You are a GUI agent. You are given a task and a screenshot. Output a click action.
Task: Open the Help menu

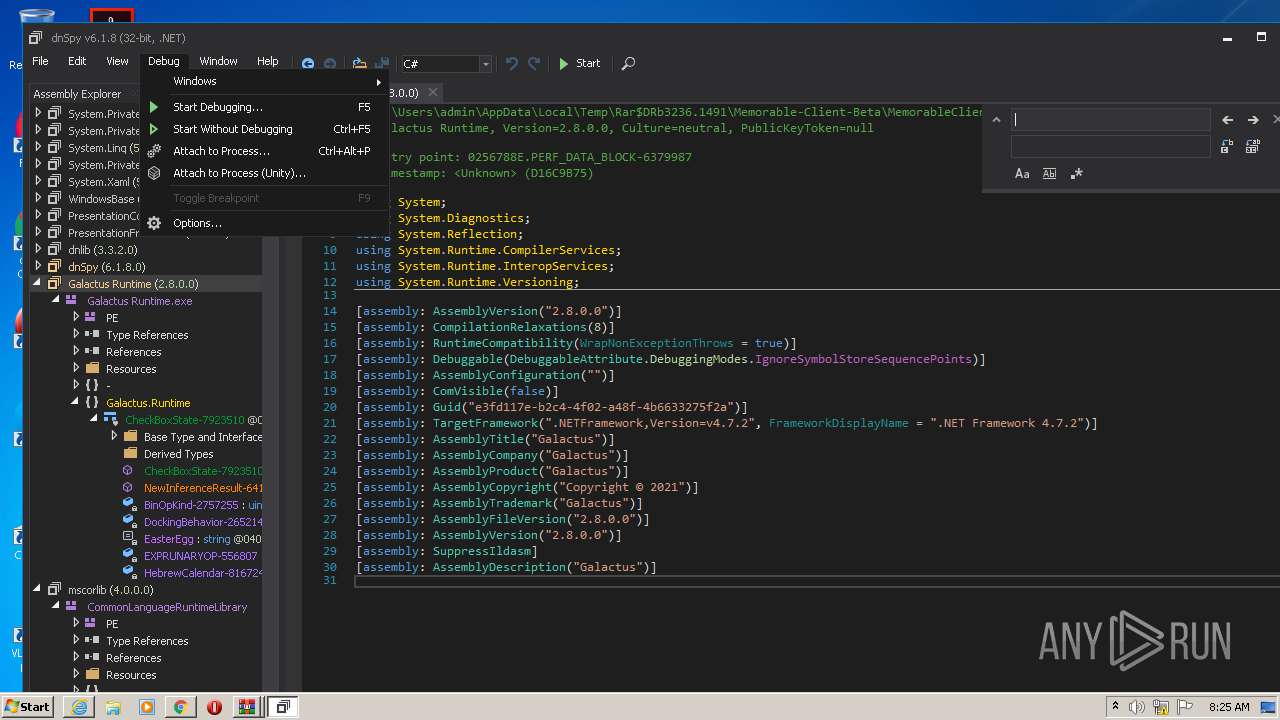click(x=268, y=61)
